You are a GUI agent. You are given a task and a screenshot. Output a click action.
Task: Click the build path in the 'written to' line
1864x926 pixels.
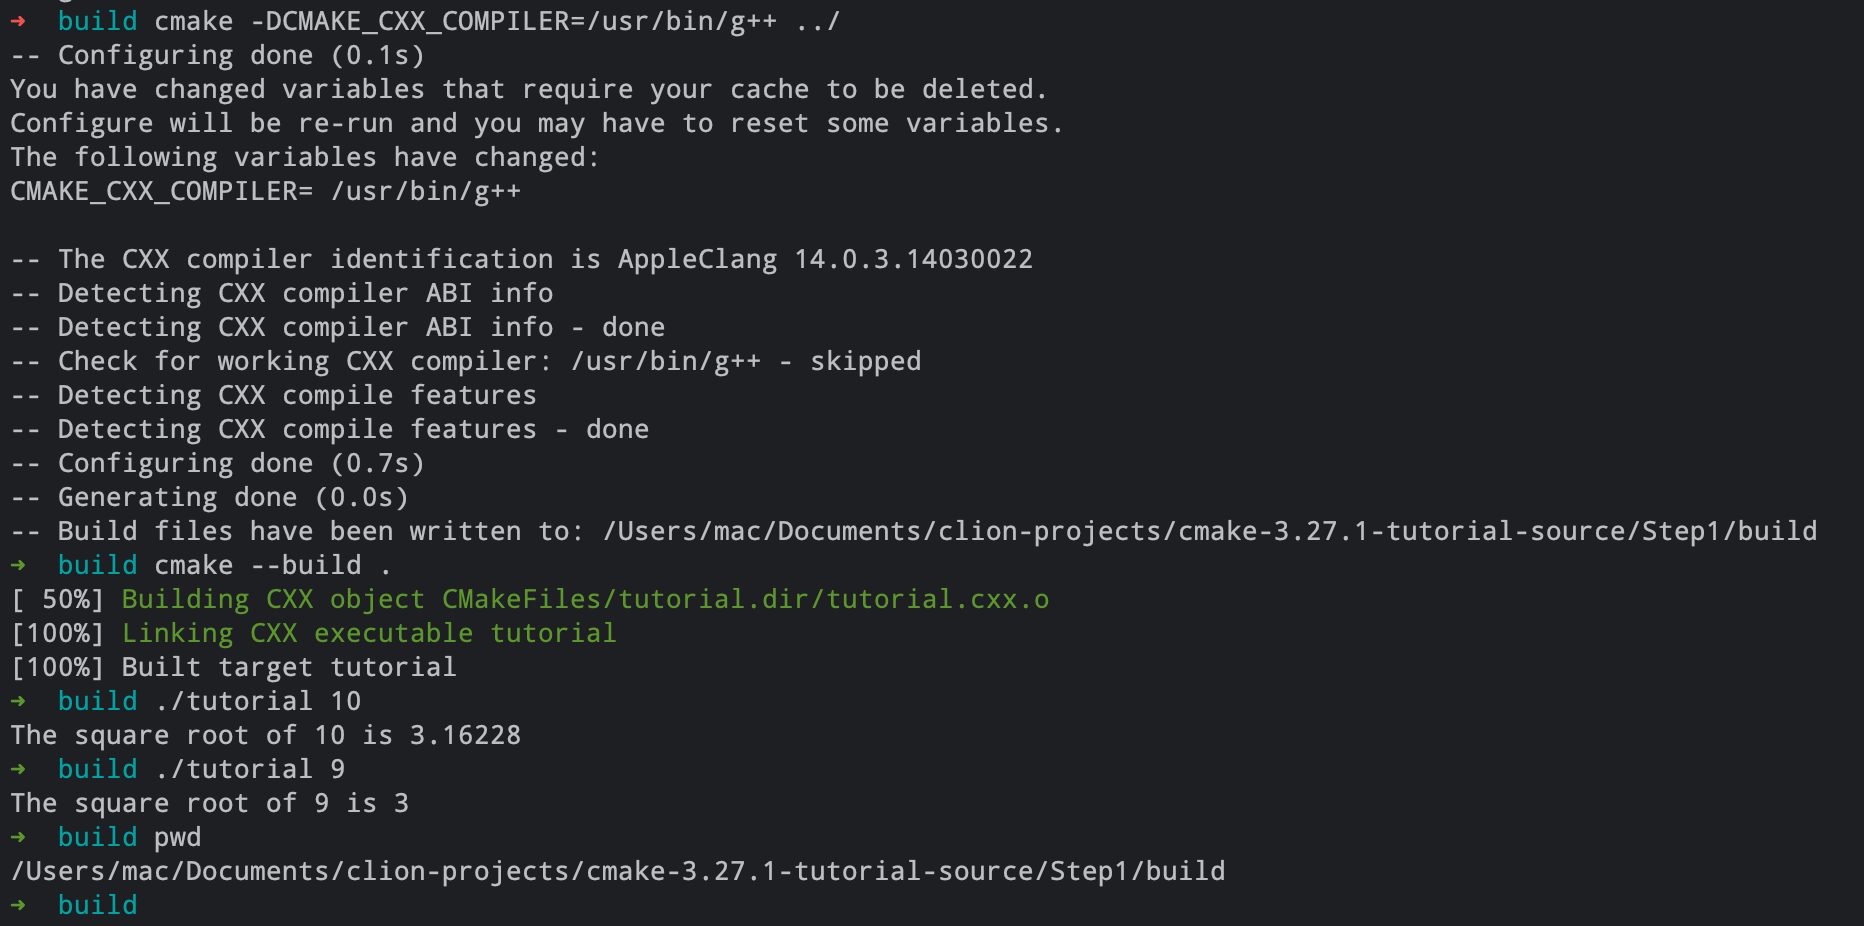(1209, 531)
